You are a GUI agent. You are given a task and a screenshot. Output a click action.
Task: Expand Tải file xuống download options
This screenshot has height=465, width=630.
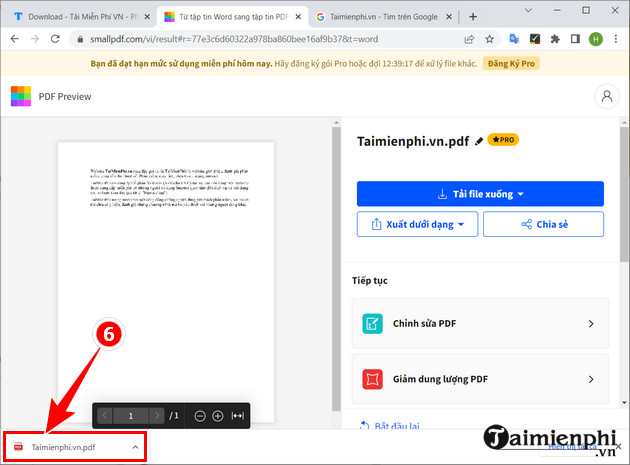(x=521, y=194)
